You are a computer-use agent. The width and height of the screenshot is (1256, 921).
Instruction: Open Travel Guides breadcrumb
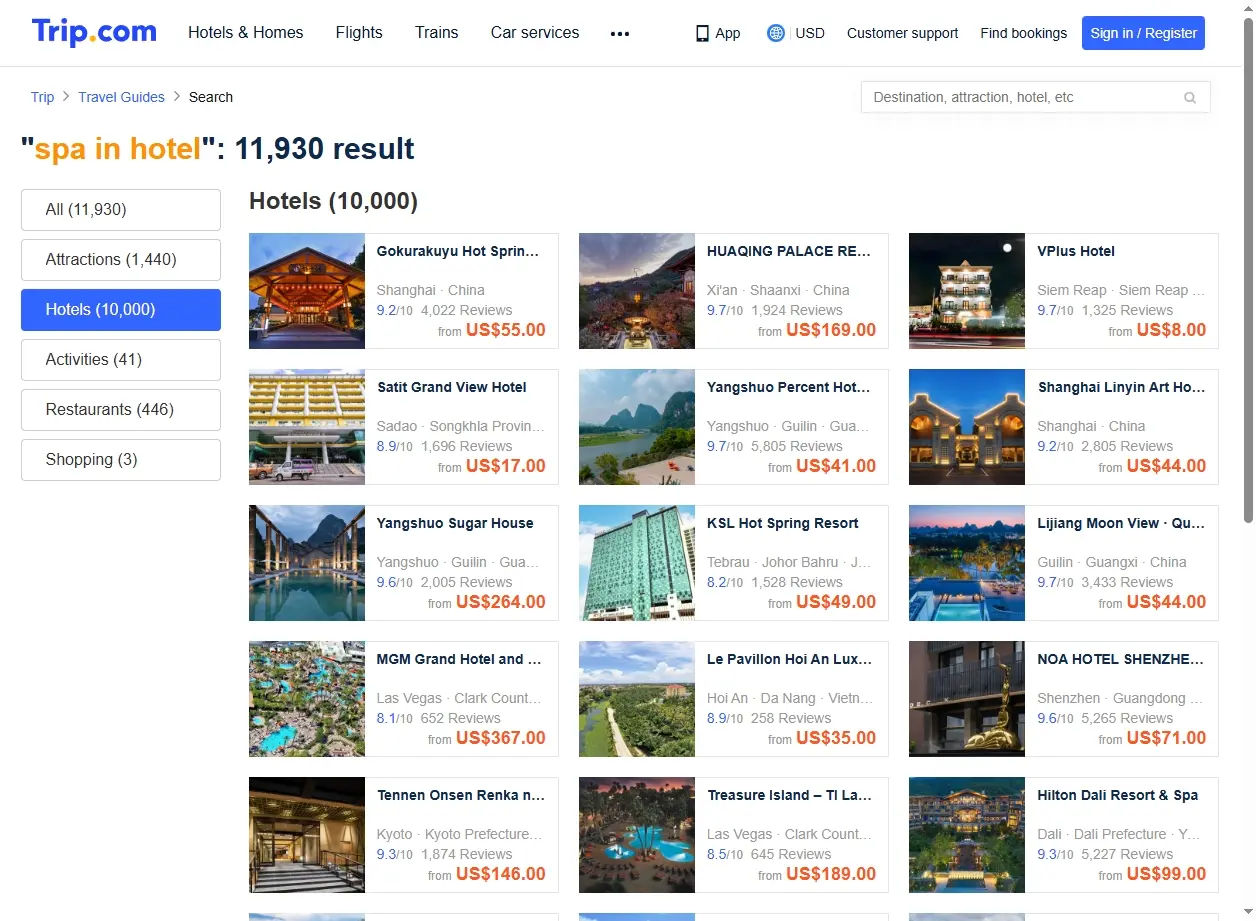pyautogui.click(x=121, y=97)
